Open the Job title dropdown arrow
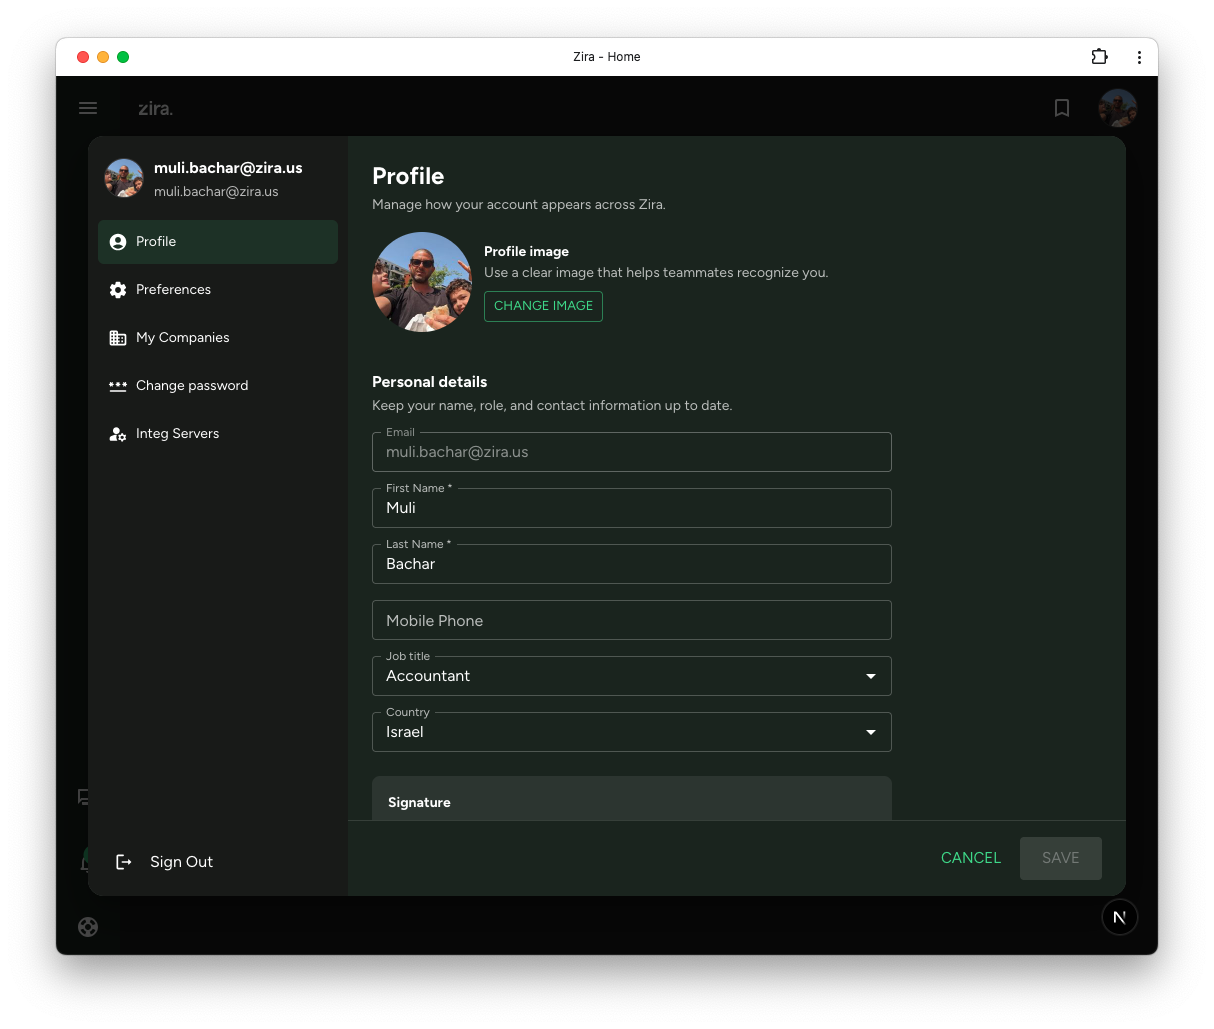1214x1029 pixels. pos(871,677)
